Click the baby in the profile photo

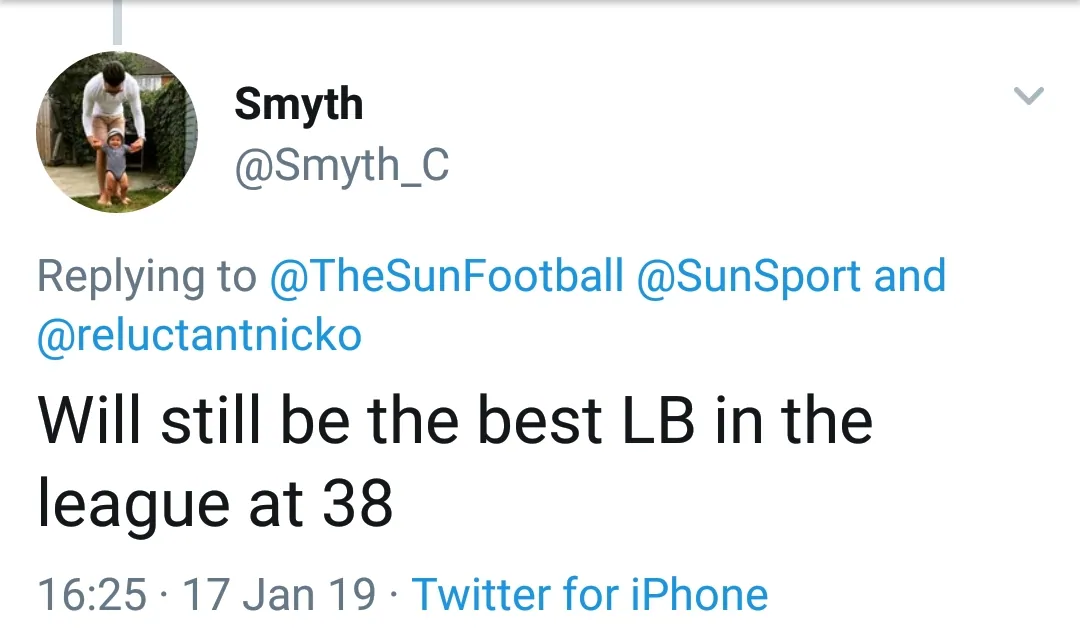(x=115, y=162)
